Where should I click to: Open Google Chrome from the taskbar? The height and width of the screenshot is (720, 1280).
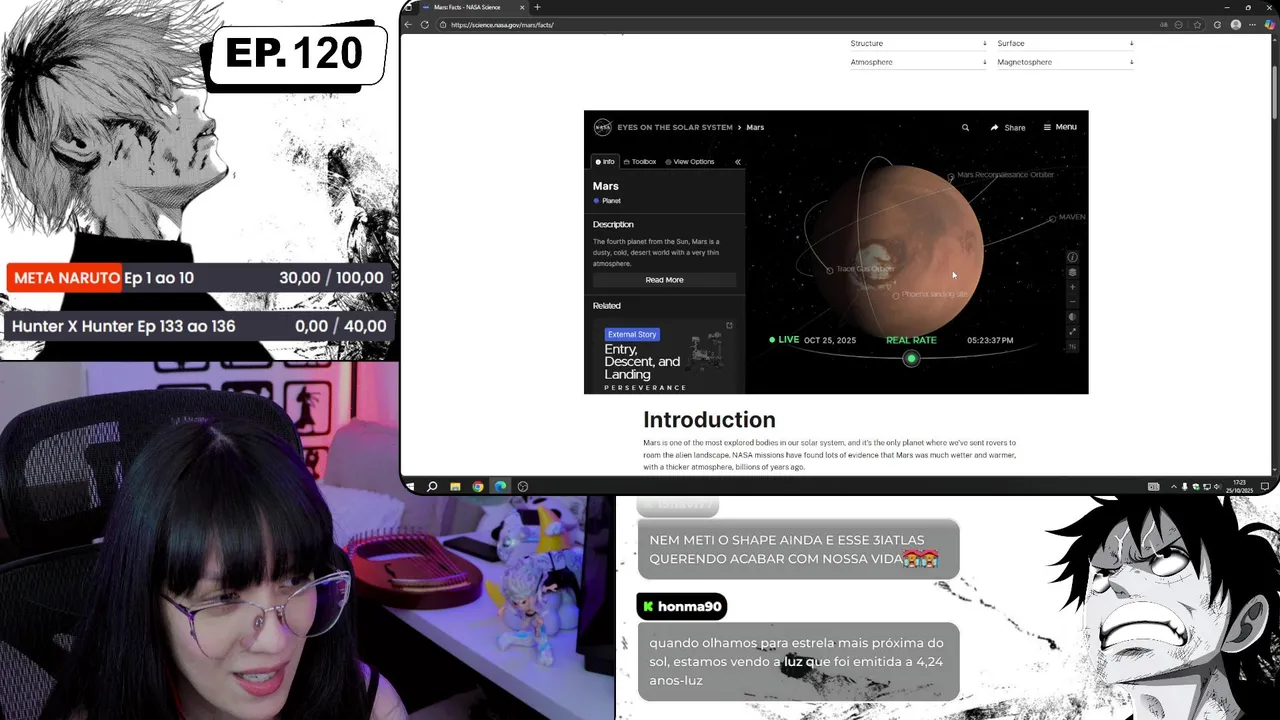pyautogui.click(x=478, y=487)
